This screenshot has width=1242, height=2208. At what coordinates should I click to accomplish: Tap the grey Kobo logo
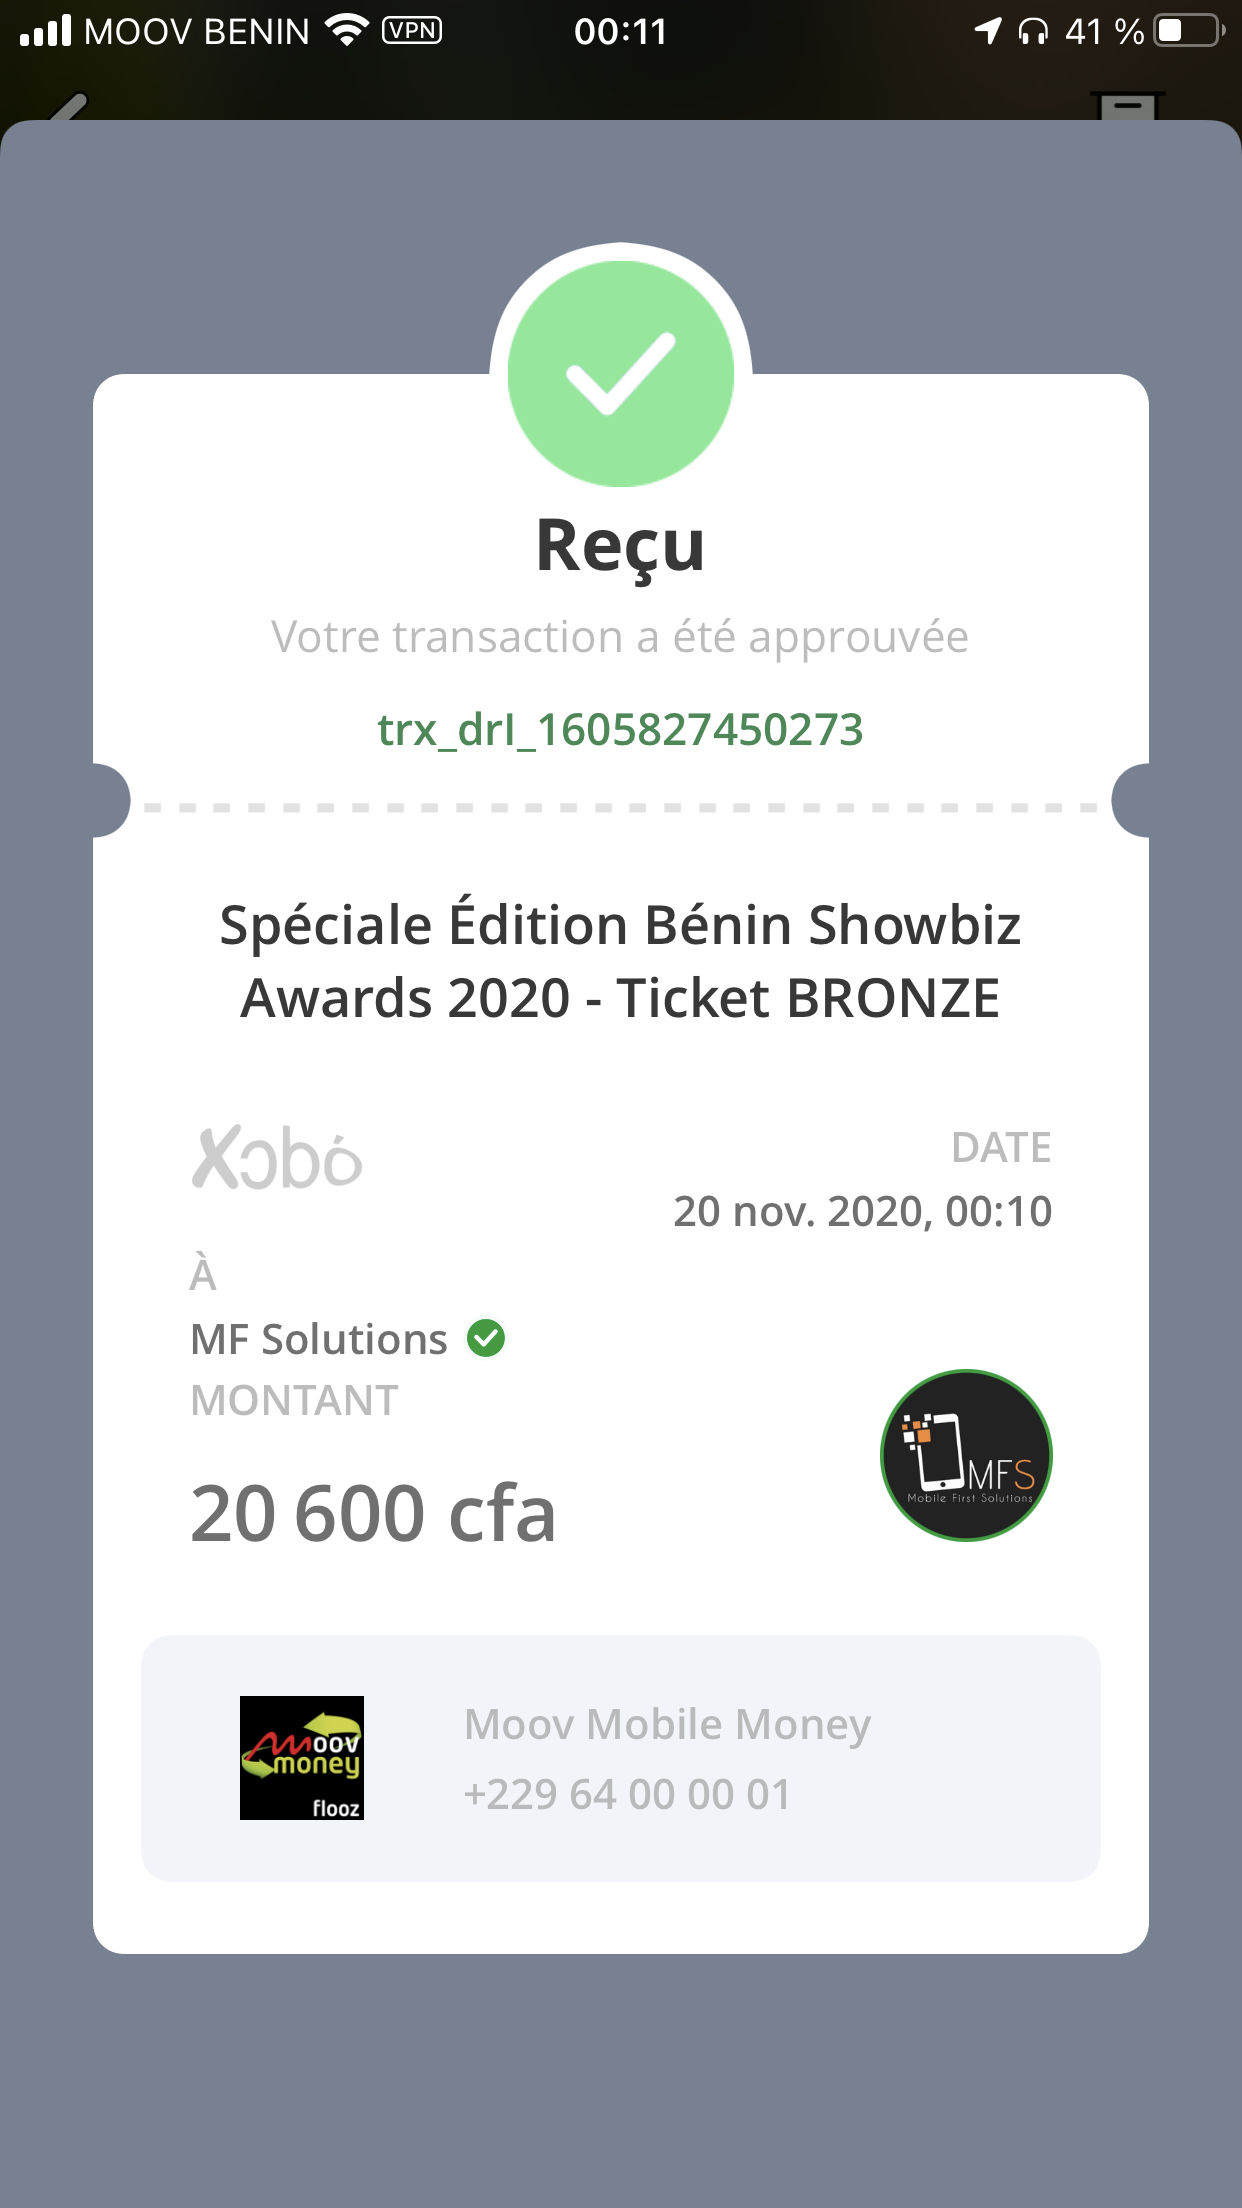coord(277,1159)
